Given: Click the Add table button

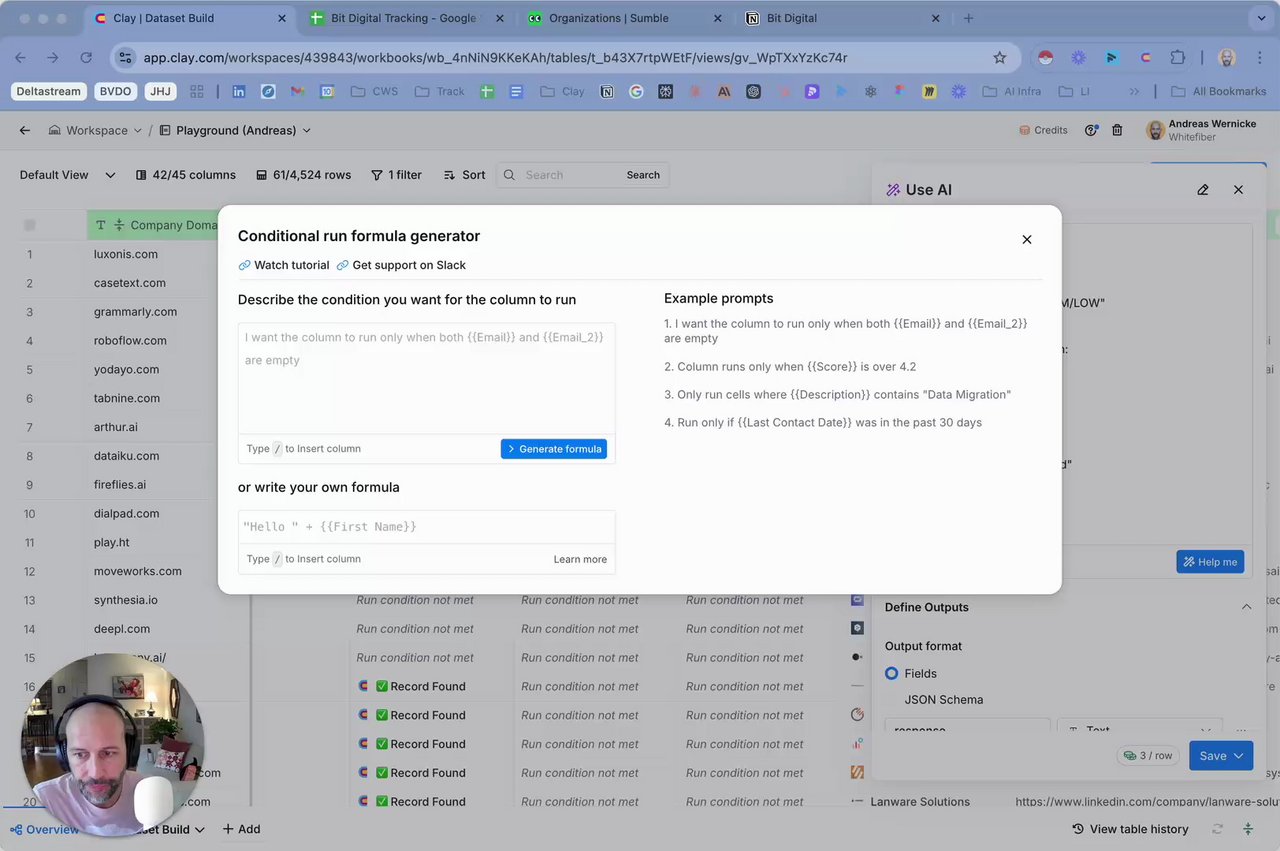Looking at the screenshot, I should pyautogui.click(x=241, y=829).
